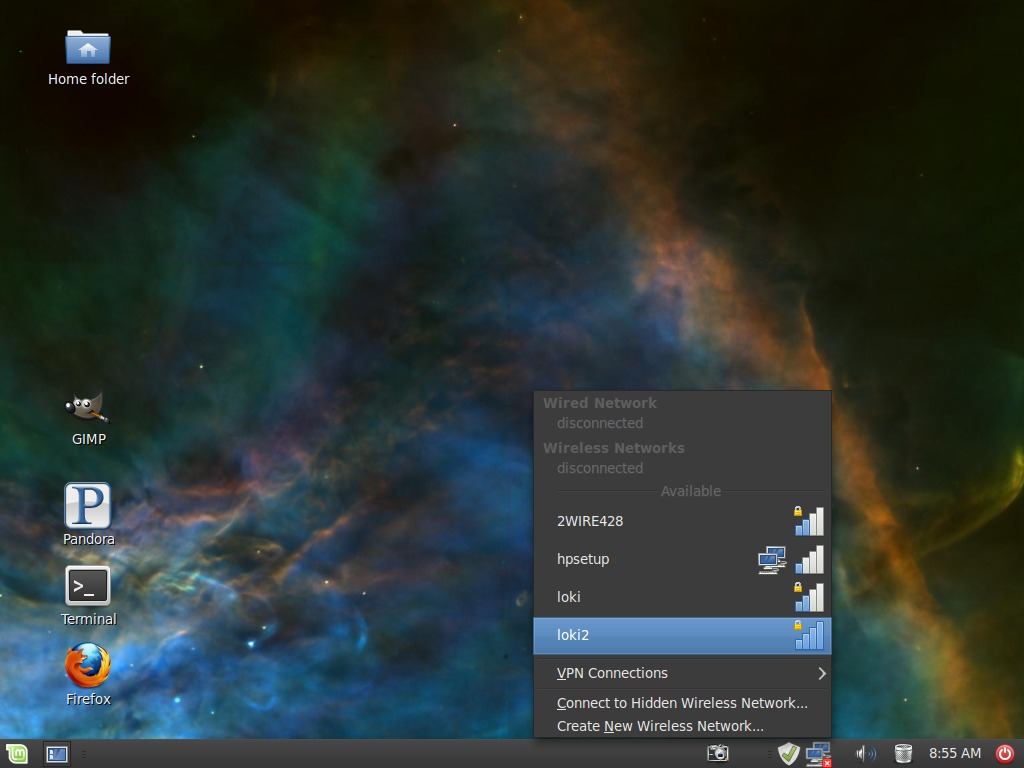Open the Home folder desktop icon
1024x768 pixels.
(88, 48)
